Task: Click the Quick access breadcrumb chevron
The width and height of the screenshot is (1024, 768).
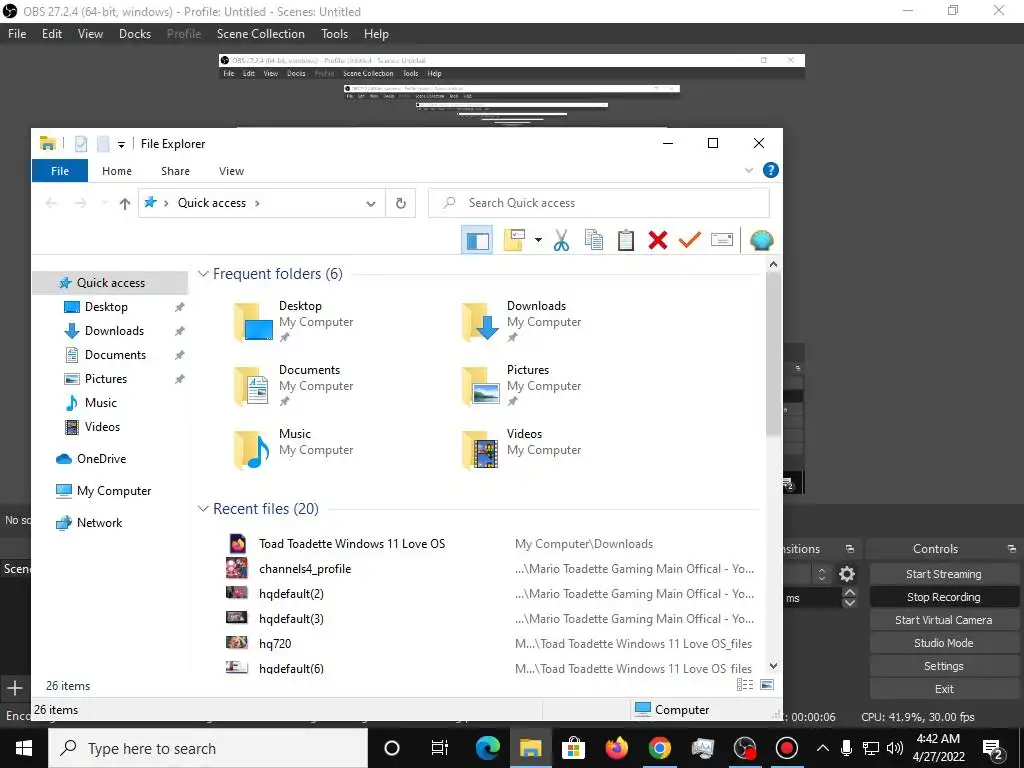Action: [x=257, y=203]
